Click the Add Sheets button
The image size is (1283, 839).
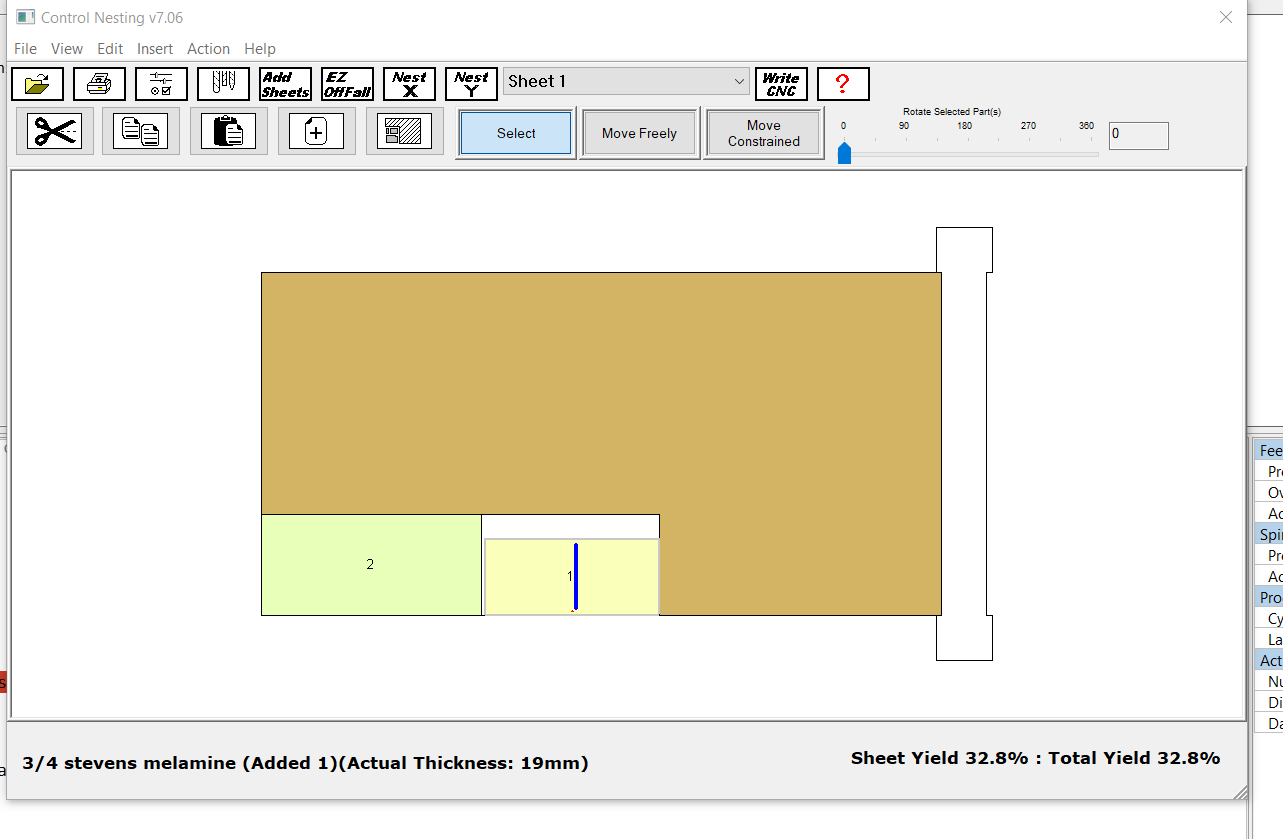[285, 84]
